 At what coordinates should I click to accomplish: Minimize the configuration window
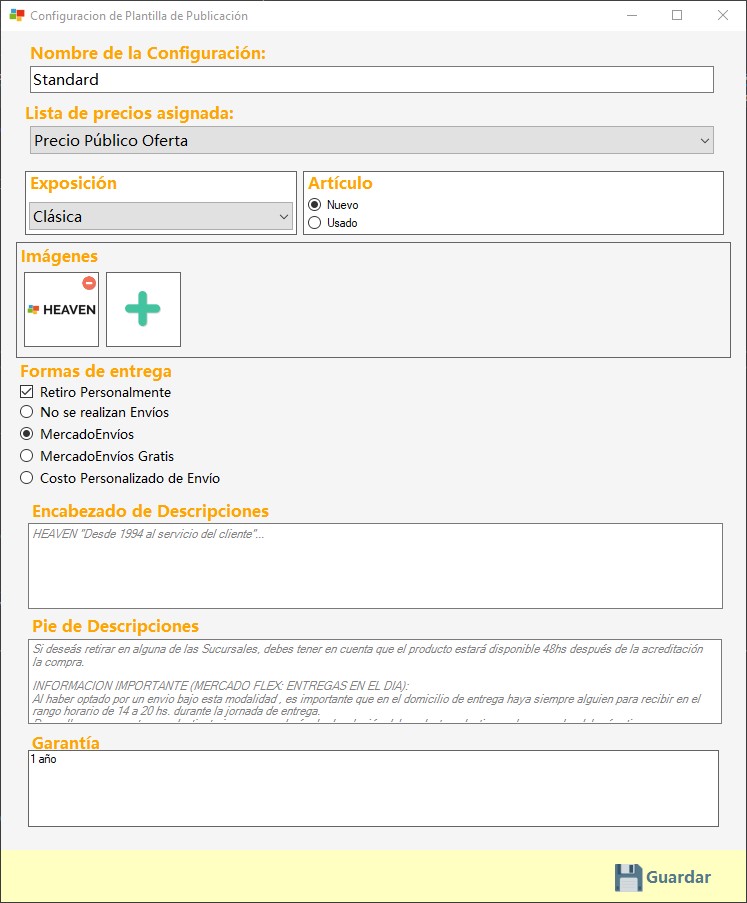pyautogui.click(x=632, y=16)
